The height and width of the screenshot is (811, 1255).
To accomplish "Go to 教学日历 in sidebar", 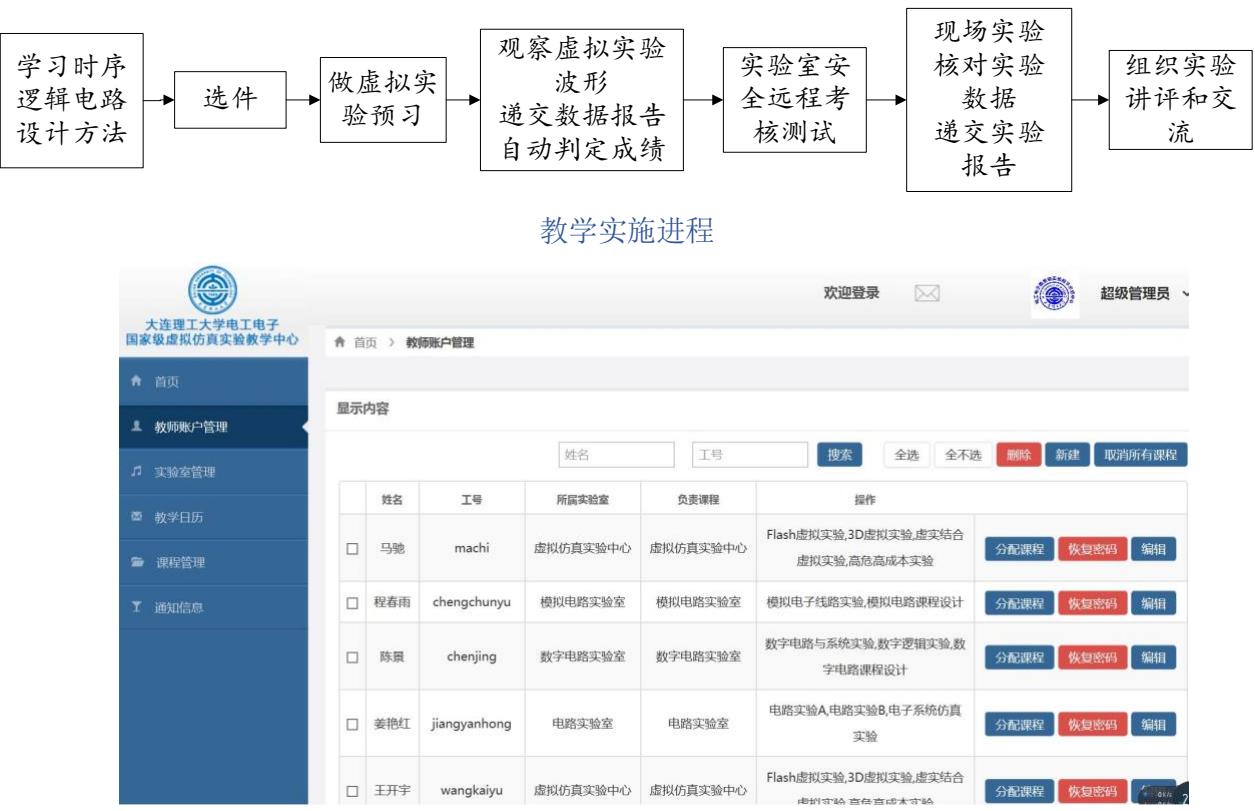I will pos(179,517).
